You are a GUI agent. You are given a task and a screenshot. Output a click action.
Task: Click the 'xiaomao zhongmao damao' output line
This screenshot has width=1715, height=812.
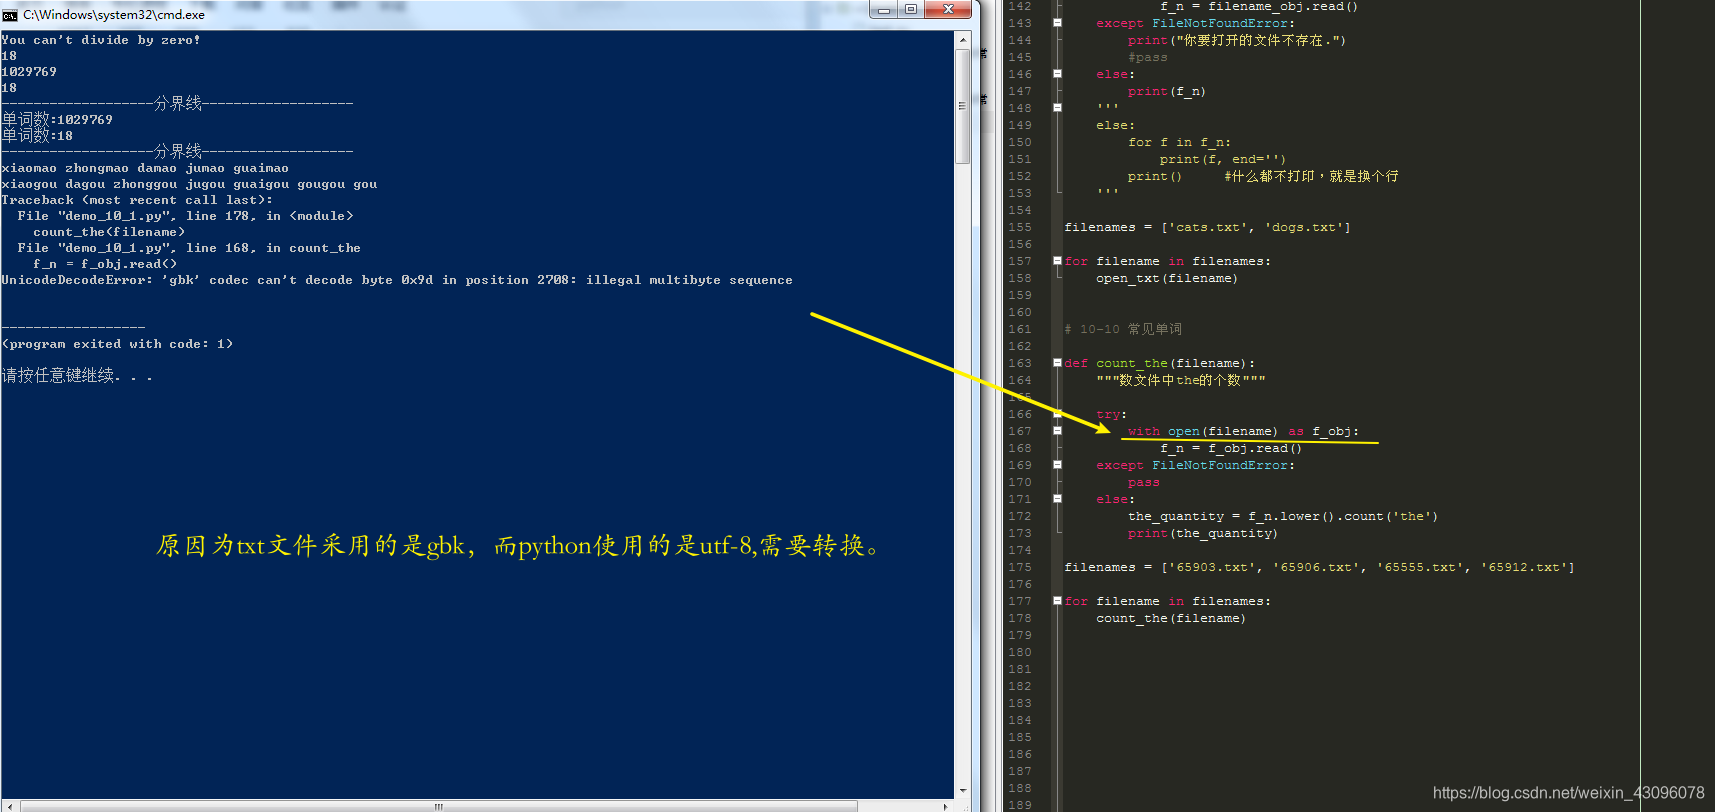tap(145, 168)
